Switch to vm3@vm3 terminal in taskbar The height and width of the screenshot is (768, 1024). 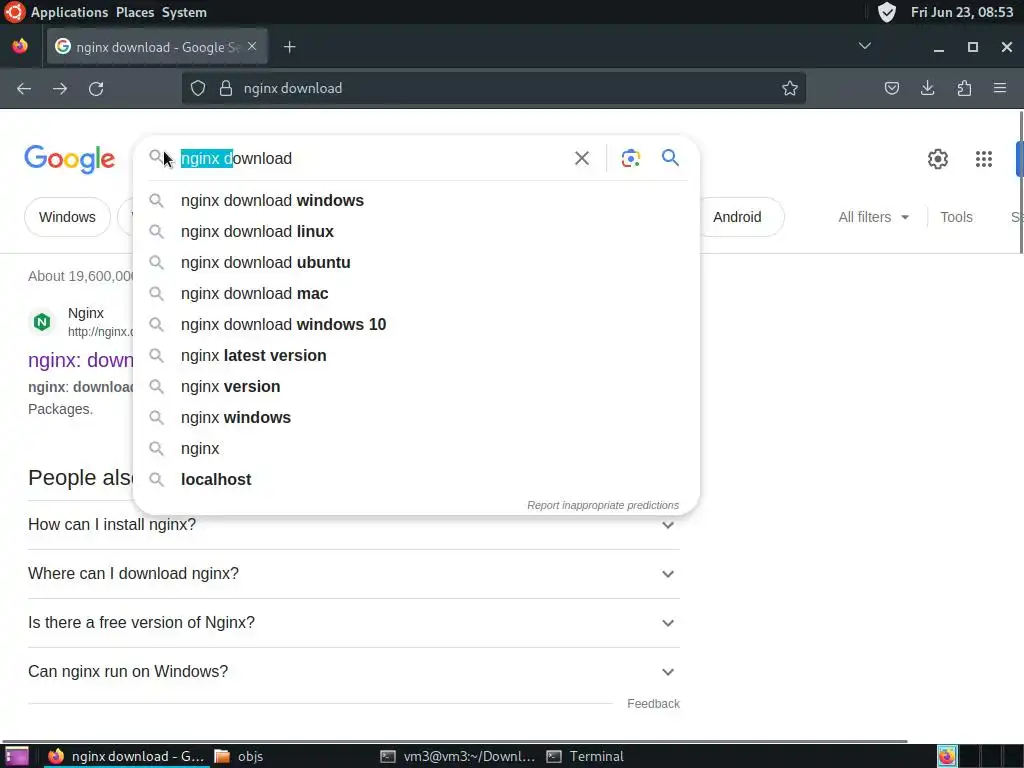point(458,756)
